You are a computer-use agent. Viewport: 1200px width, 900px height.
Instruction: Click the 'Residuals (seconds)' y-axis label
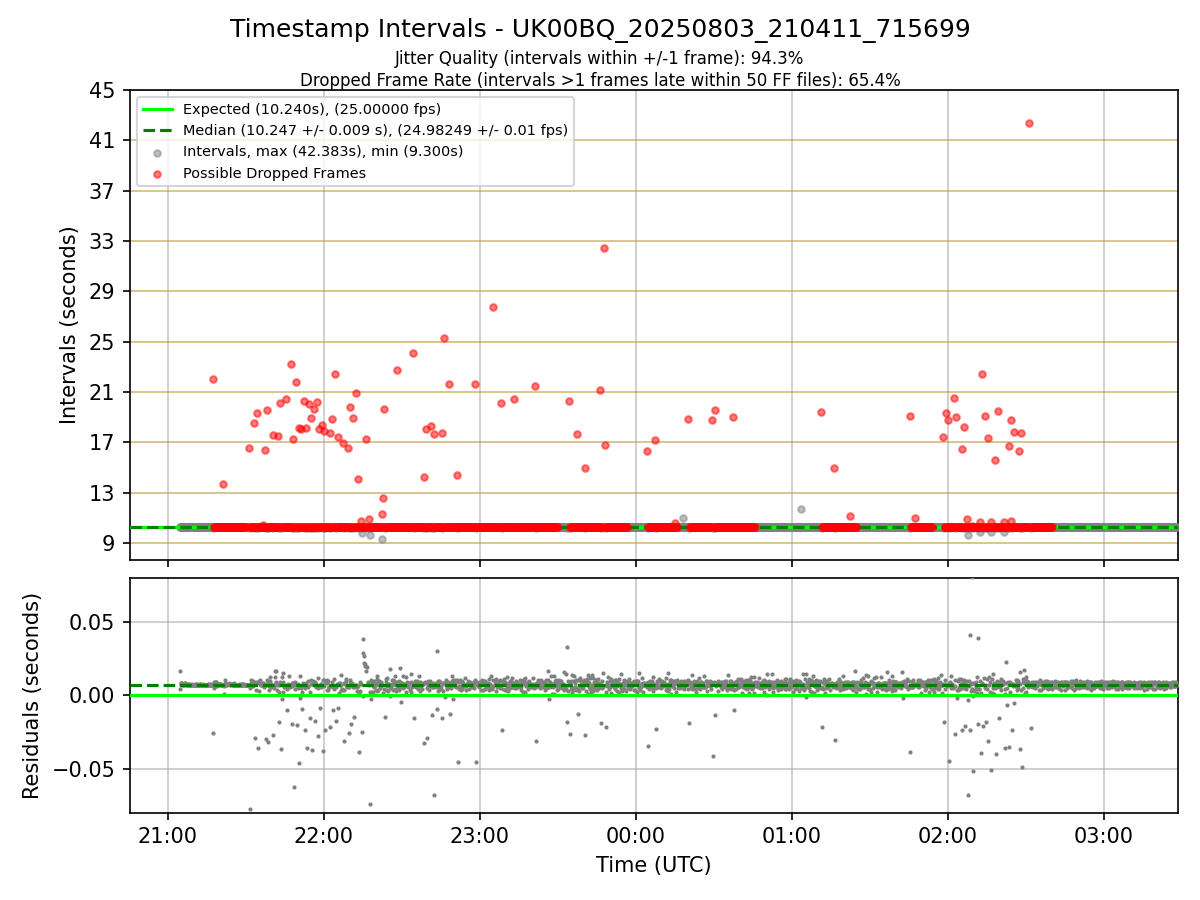(32, 696)
